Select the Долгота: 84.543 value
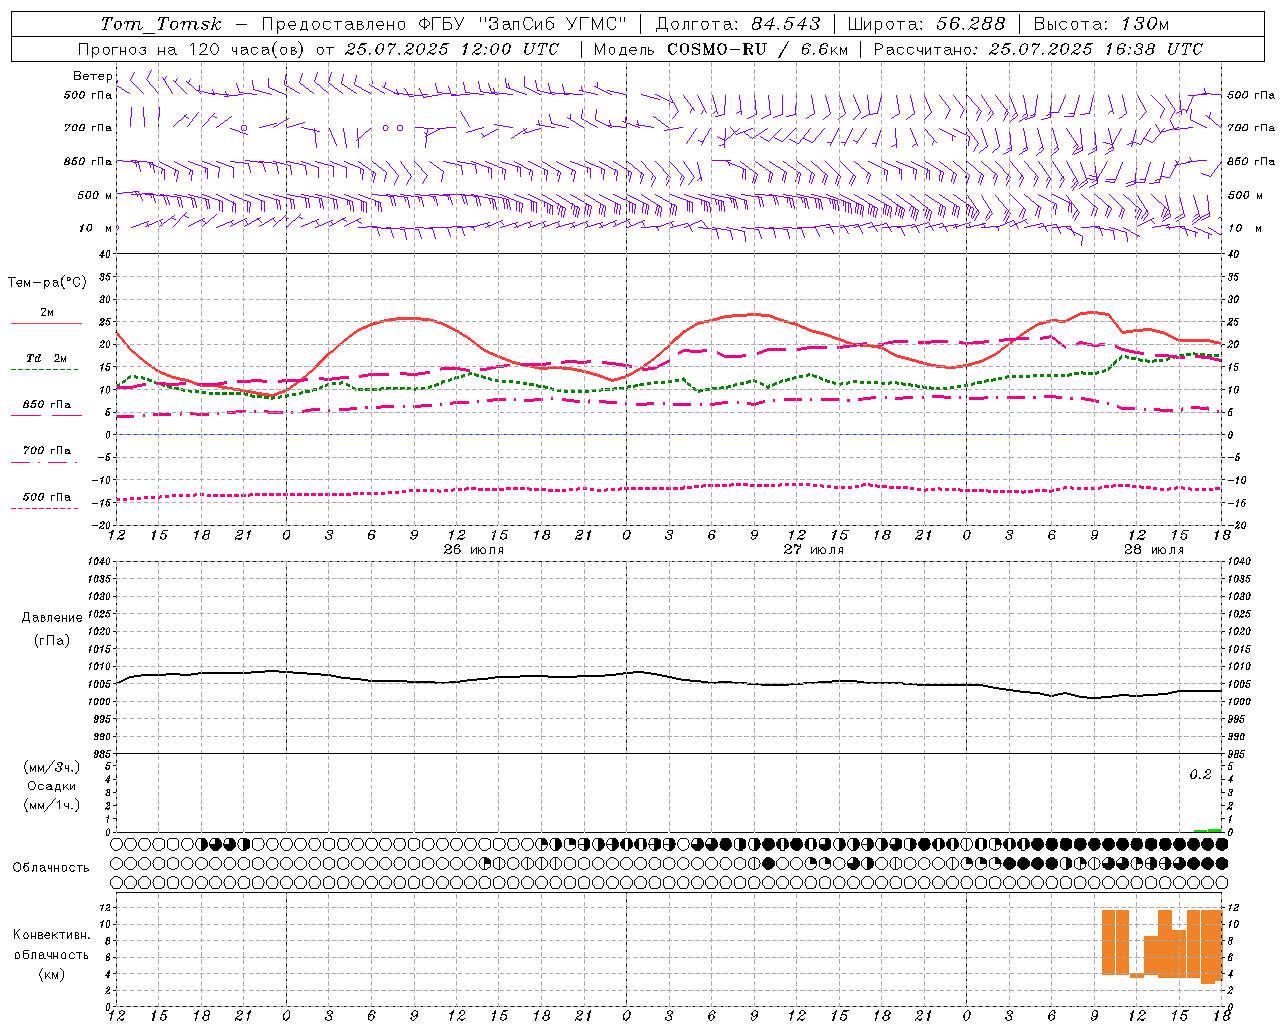Viewport: 1280px width, 1024px height. [738, 24]
